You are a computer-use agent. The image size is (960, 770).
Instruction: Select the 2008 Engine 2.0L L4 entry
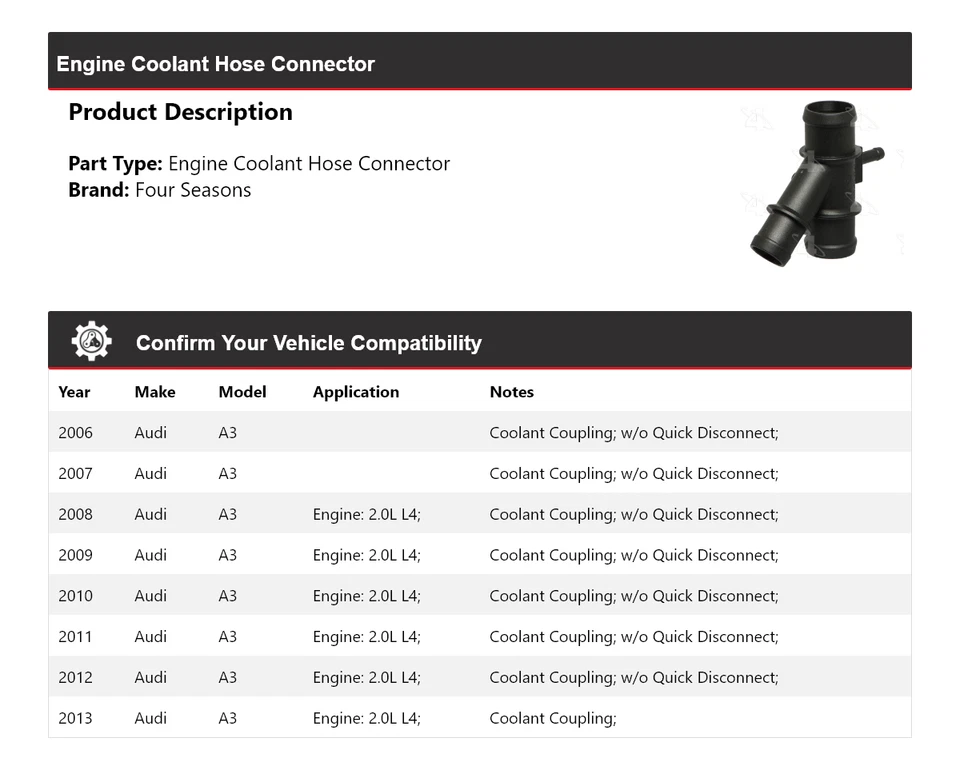[x=366, y=514]
